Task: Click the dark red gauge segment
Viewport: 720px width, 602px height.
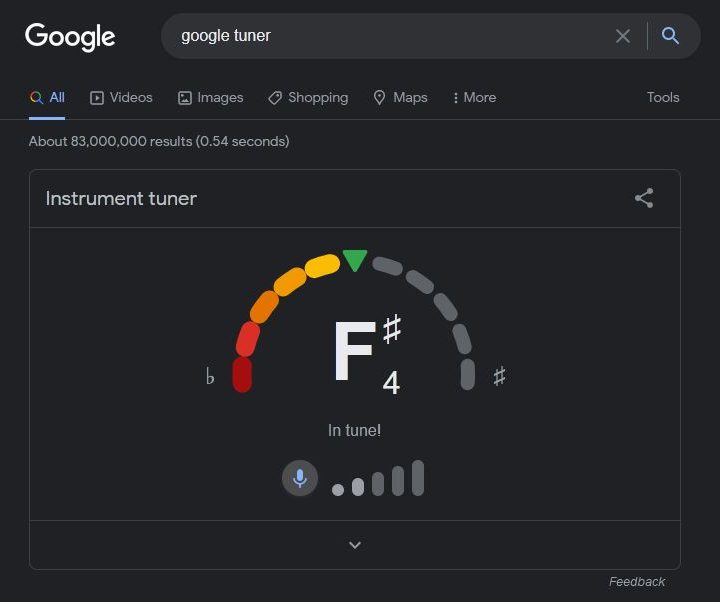Action: pos(242,375)
